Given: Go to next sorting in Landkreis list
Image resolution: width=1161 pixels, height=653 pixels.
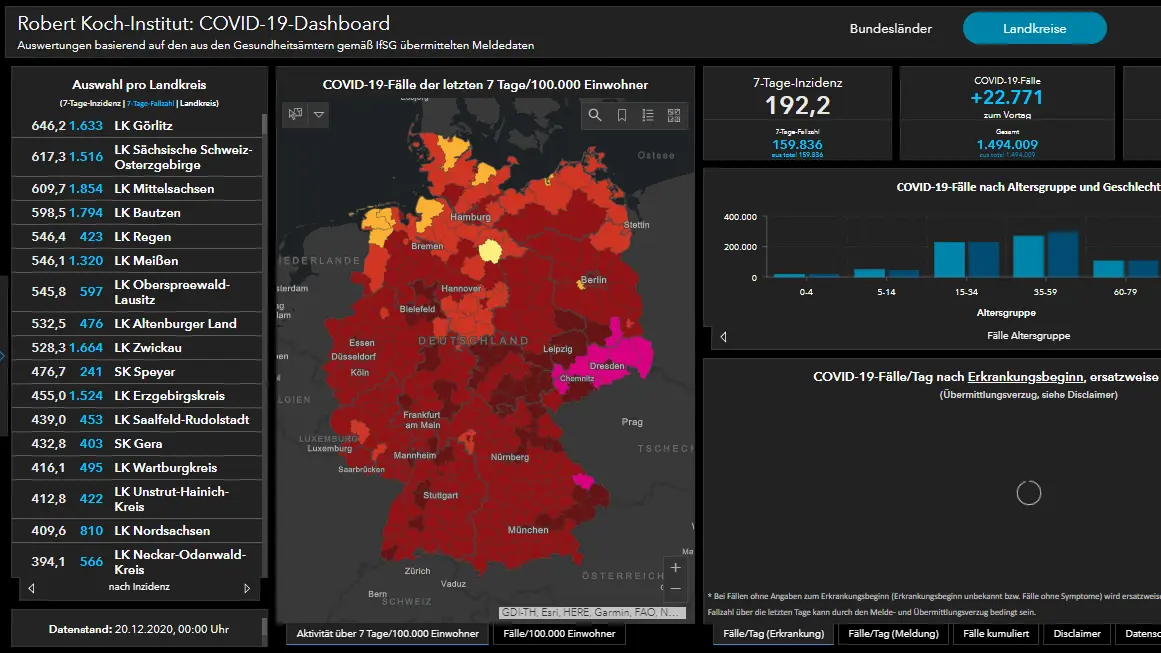Looking at the screenshot, I should click(247, 588).
